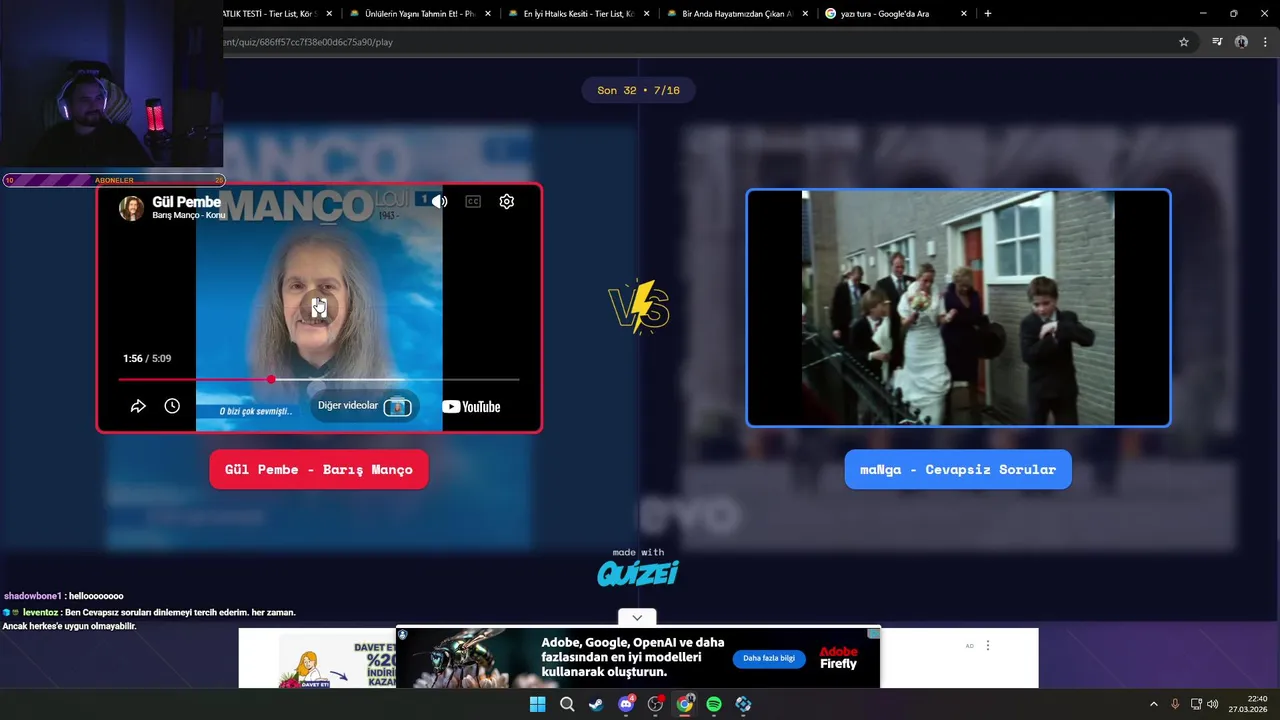Close the yazı tura Google tab

coord(964,14)
